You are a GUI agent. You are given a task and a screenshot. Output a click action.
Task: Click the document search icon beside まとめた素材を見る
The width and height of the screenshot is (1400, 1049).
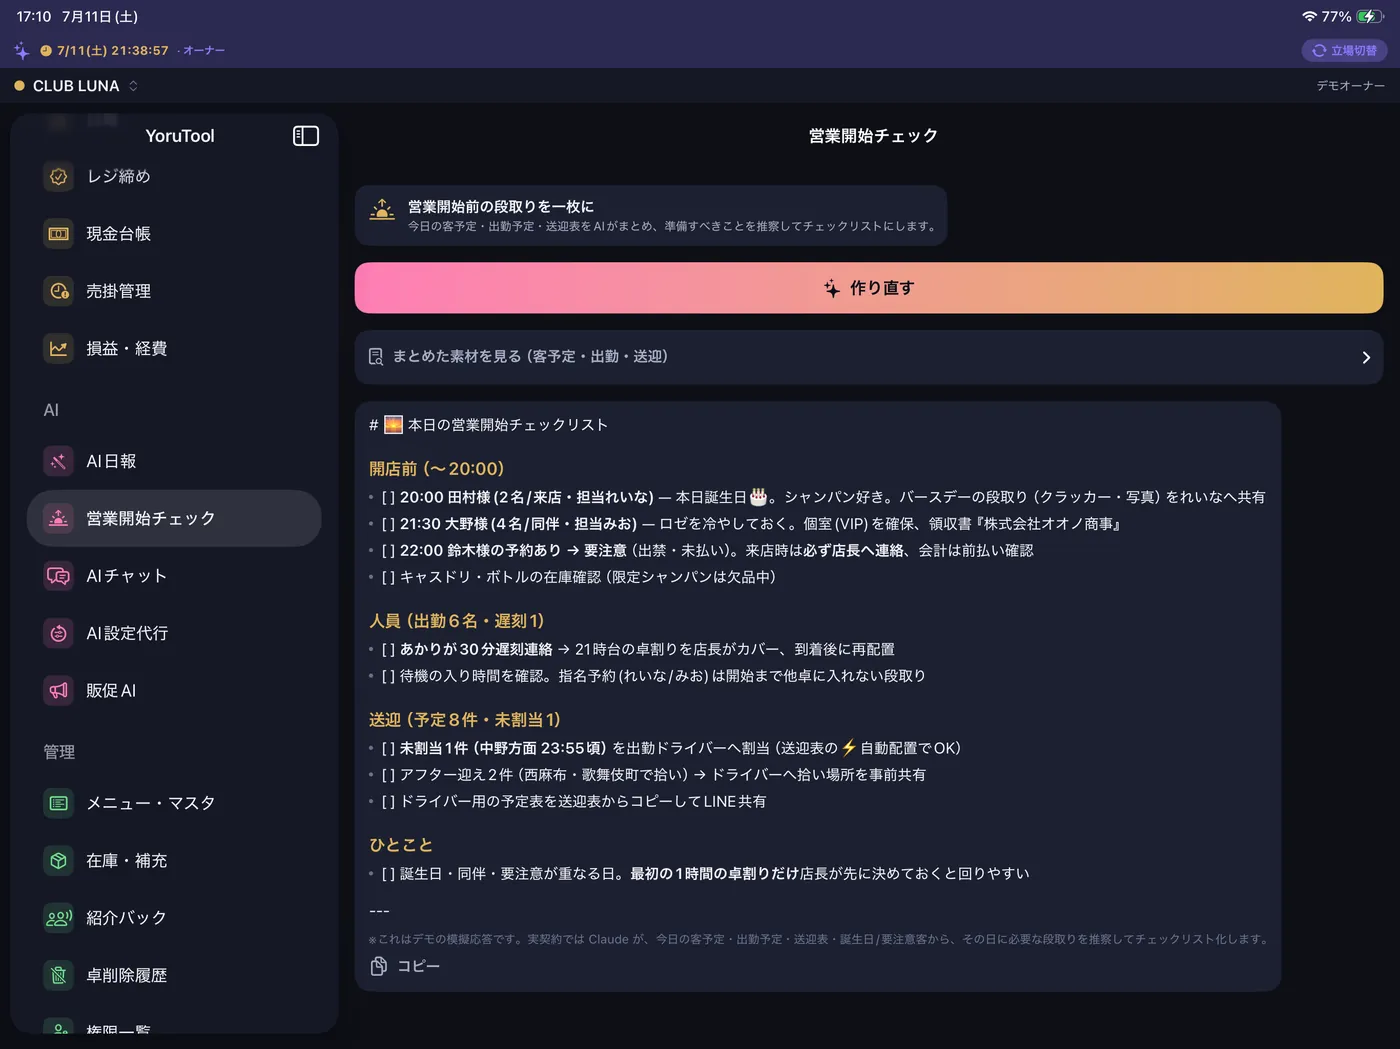tap(376, 357)
